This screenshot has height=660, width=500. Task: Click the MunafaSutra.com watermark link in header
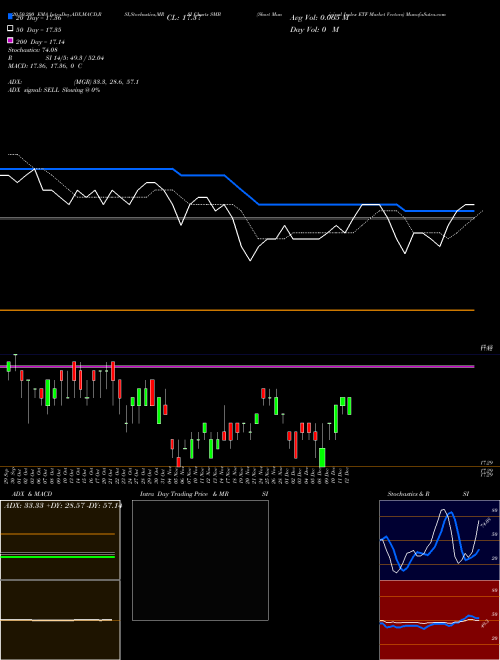coord(426,14)
